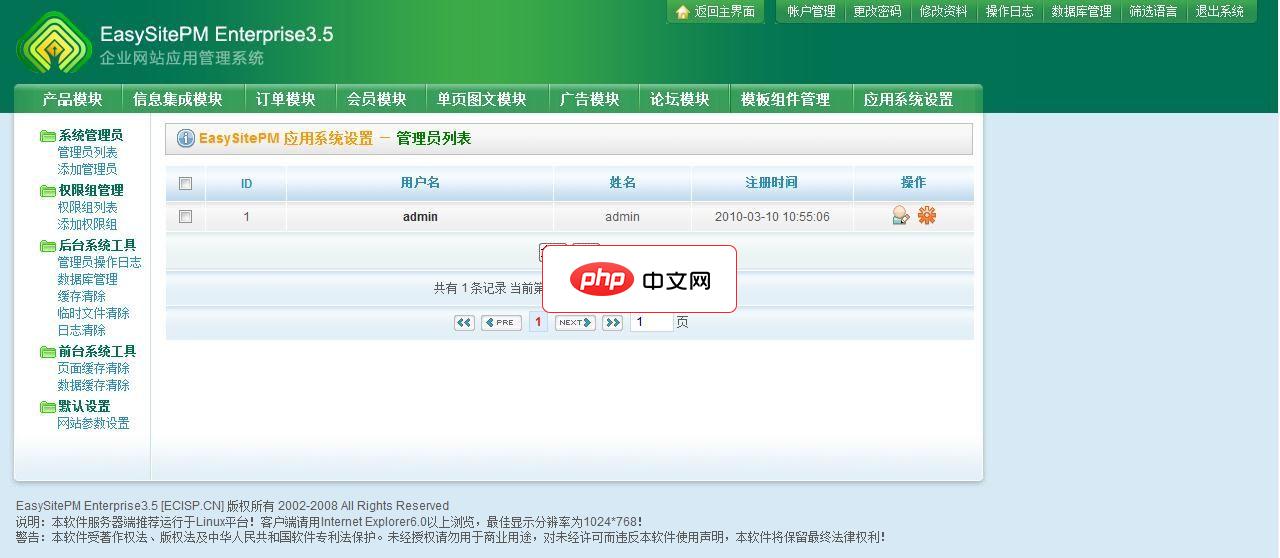Open 数据库管理 in the sidebar tree

pyautogui.click(x=87, y=280)
